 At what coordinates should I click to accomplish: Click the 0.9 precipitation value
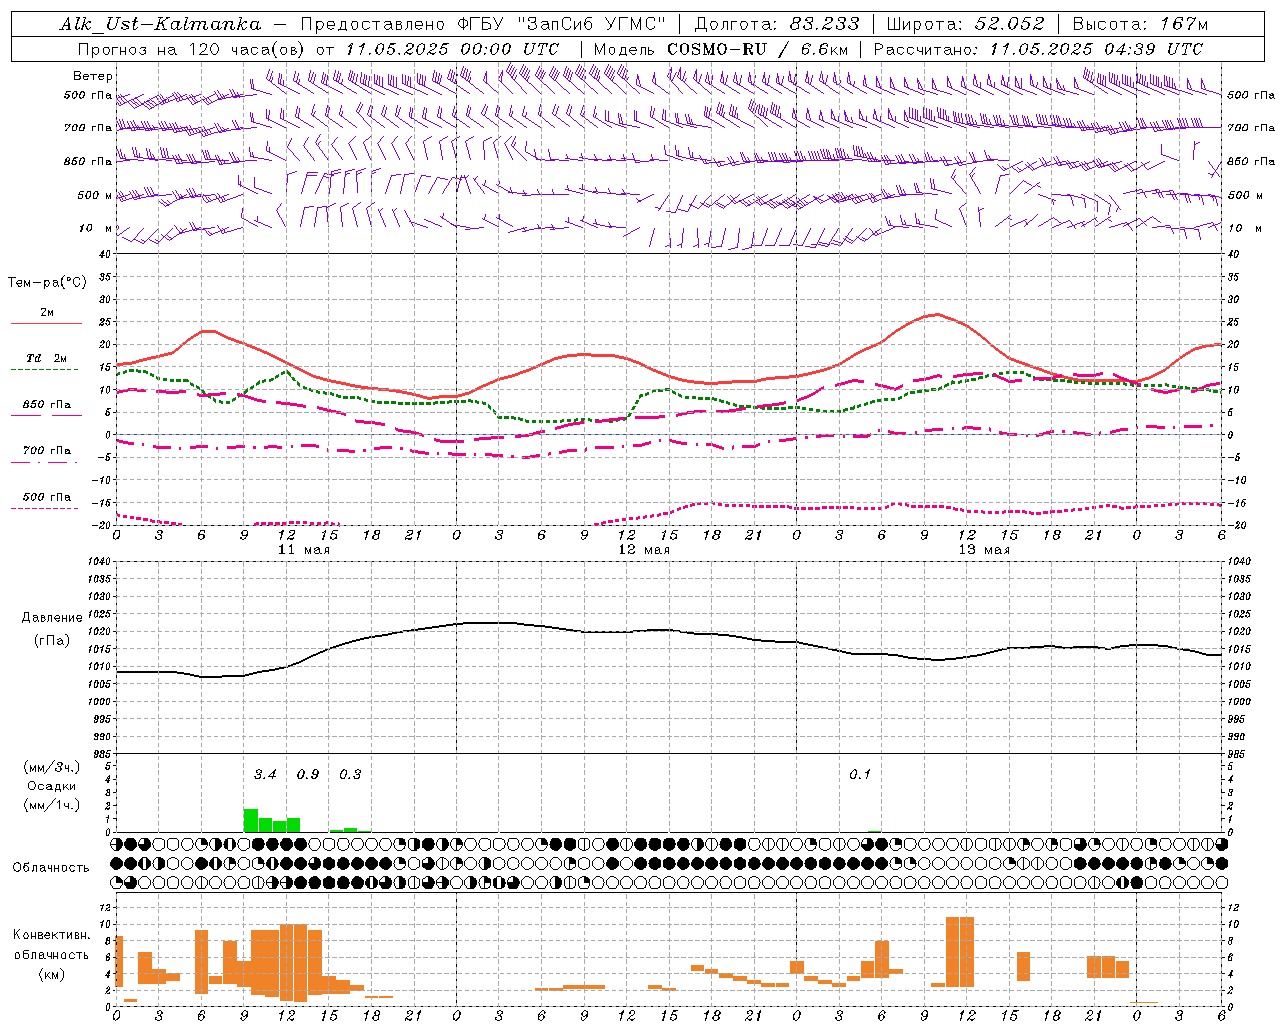pyautogui.click(x=308, y=775)
